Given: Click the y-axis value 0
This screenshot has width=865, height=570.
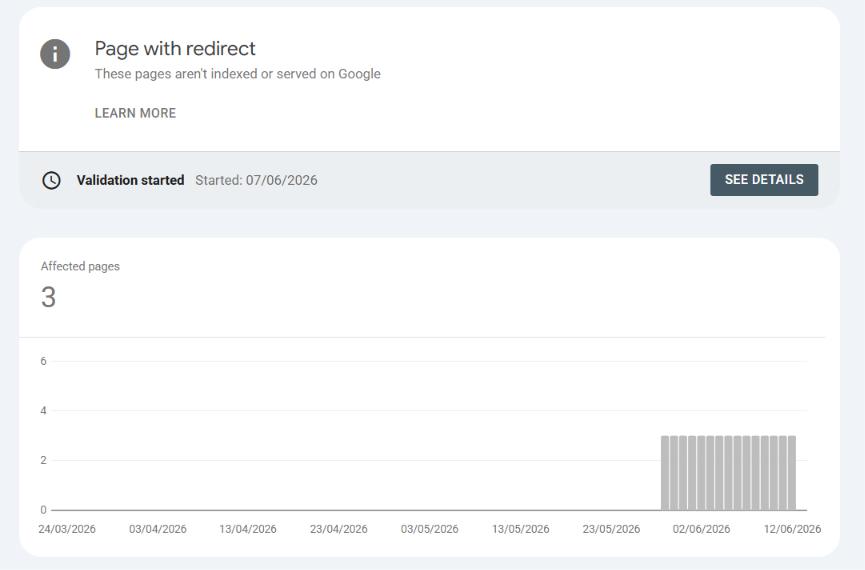Looking at the screenshot, I should [x=44, y=510].
